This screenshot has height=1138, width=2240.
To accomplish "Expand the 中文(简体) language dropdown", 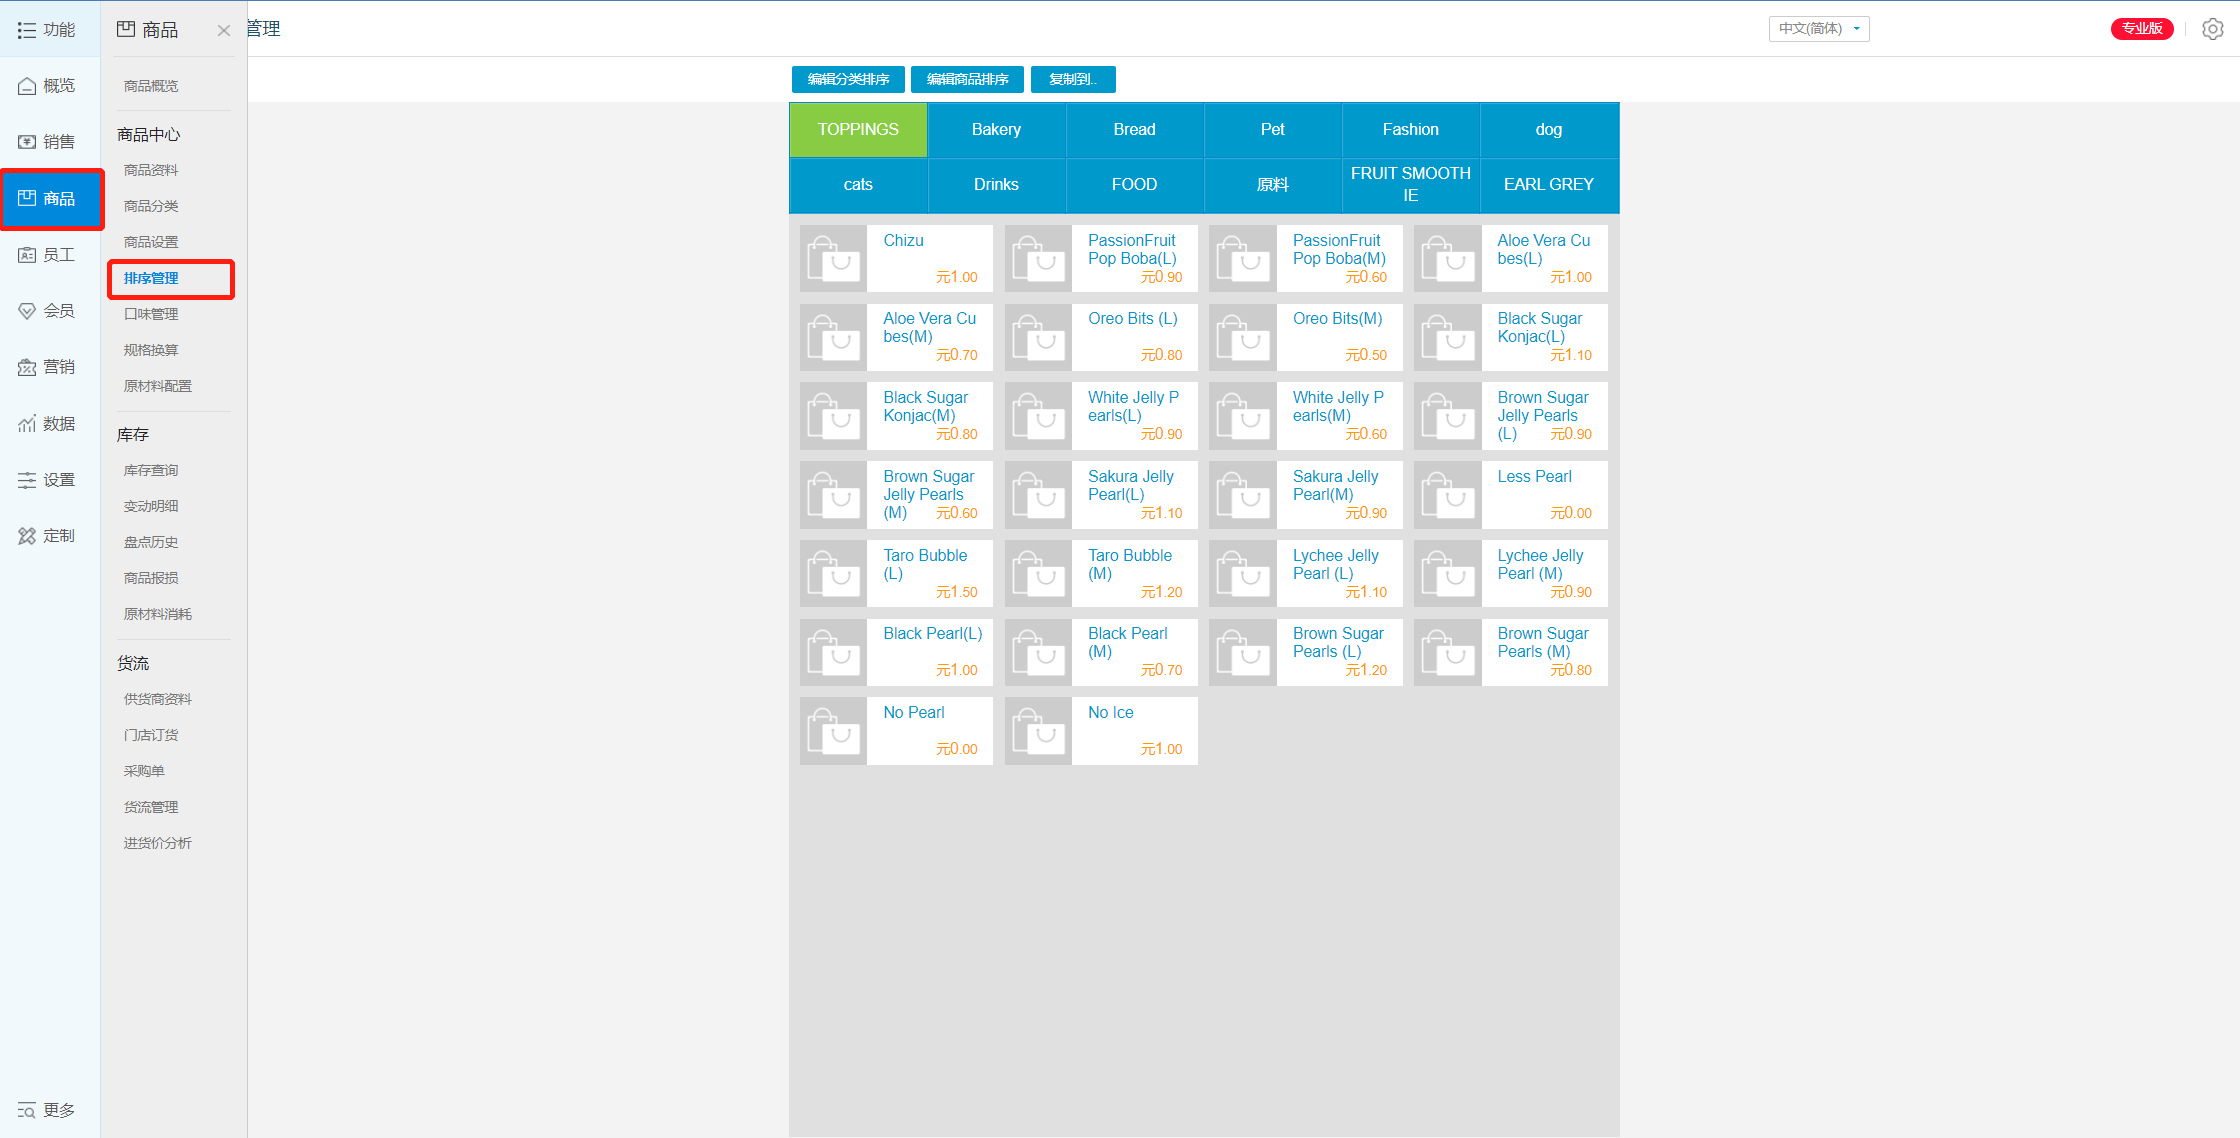I will point(1818,29).
